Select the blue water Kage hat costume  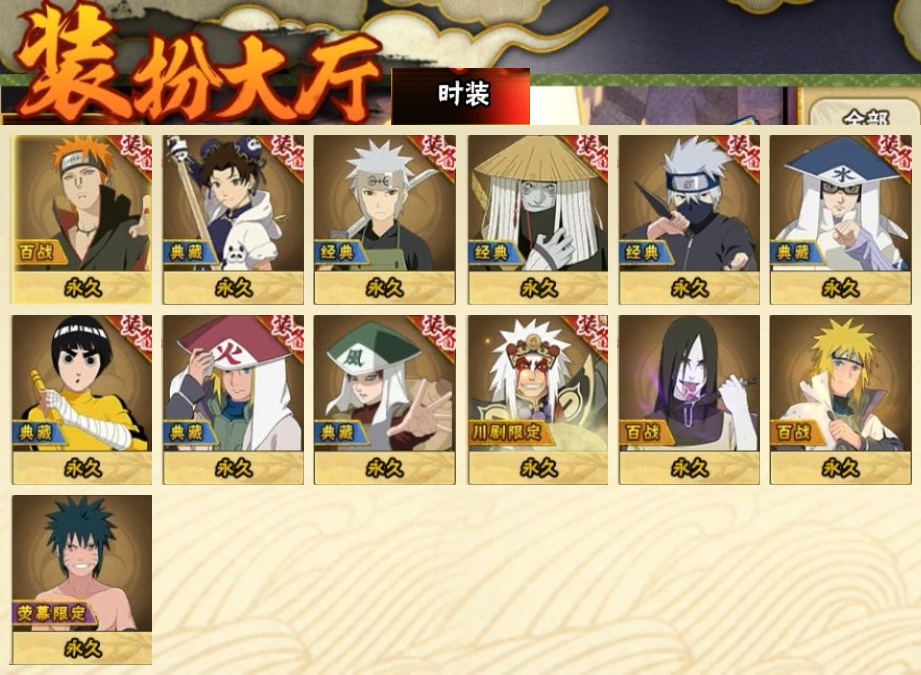(841, 219)
